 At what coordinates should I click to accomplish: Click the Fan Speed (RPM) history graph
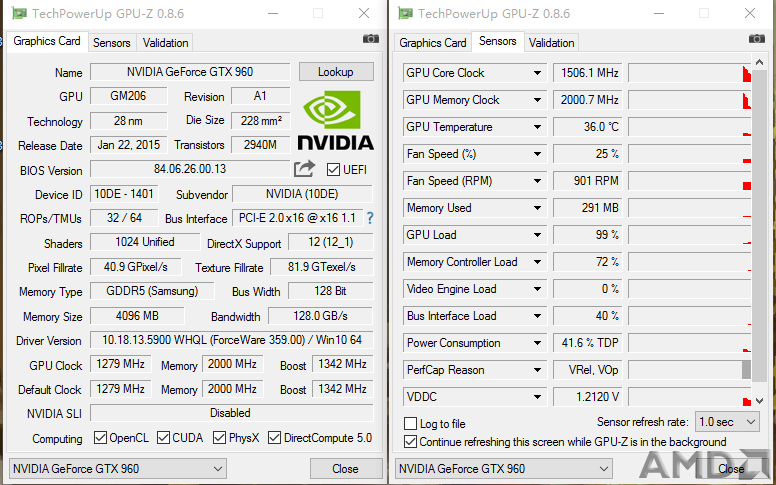[690, 181]
